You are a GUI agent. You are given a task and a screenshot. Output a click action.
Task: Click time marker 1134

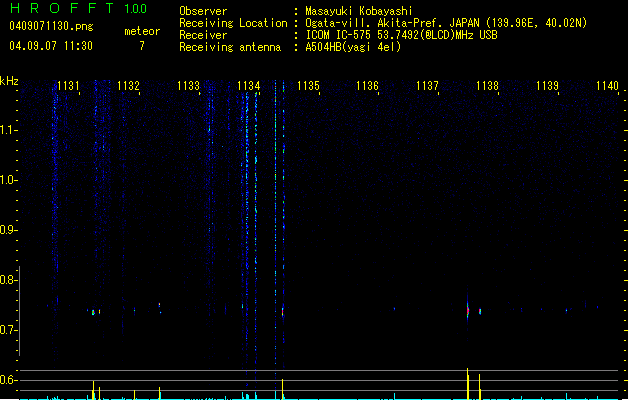click(248, 86)
